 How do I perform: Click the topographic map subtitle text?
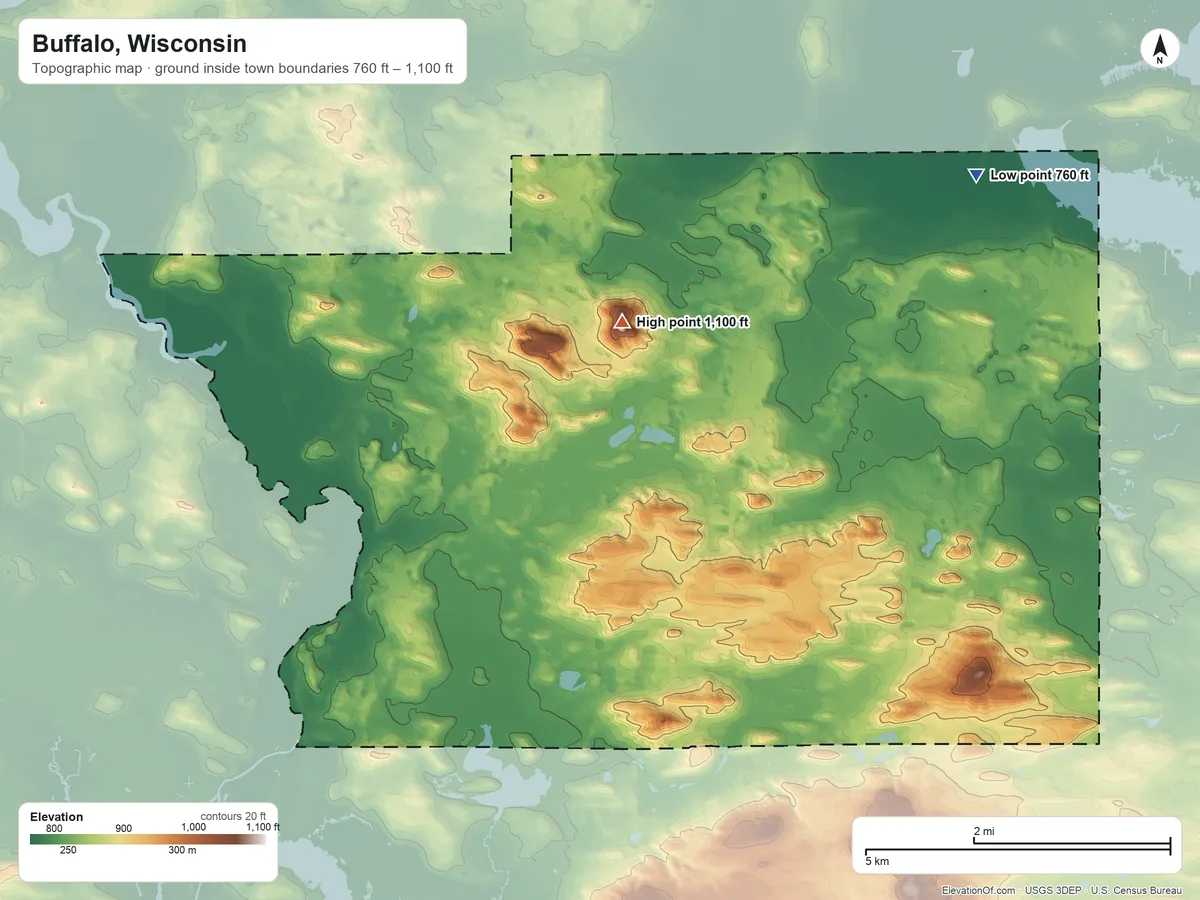tap(243, 69)
